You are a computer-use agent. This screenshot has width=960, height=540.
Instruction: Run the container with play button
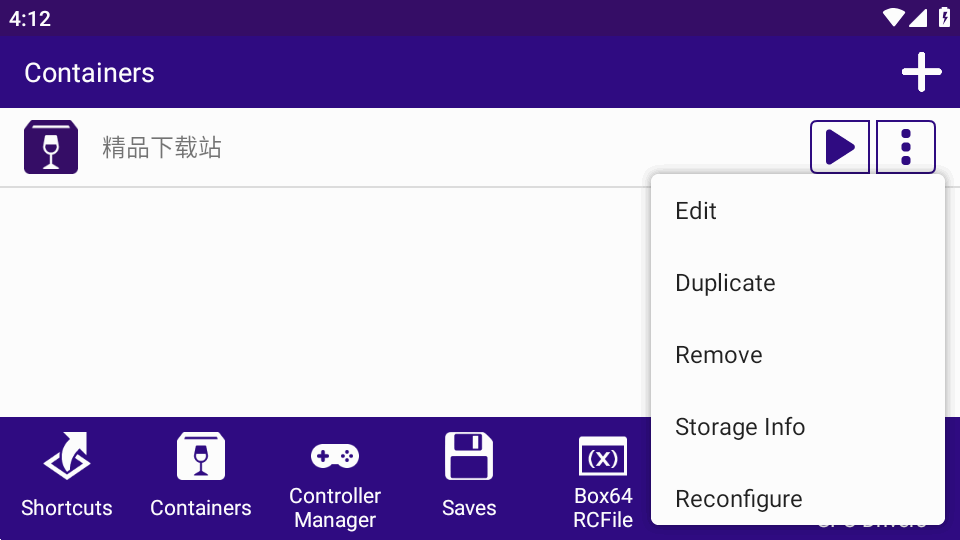click(839, 147)
